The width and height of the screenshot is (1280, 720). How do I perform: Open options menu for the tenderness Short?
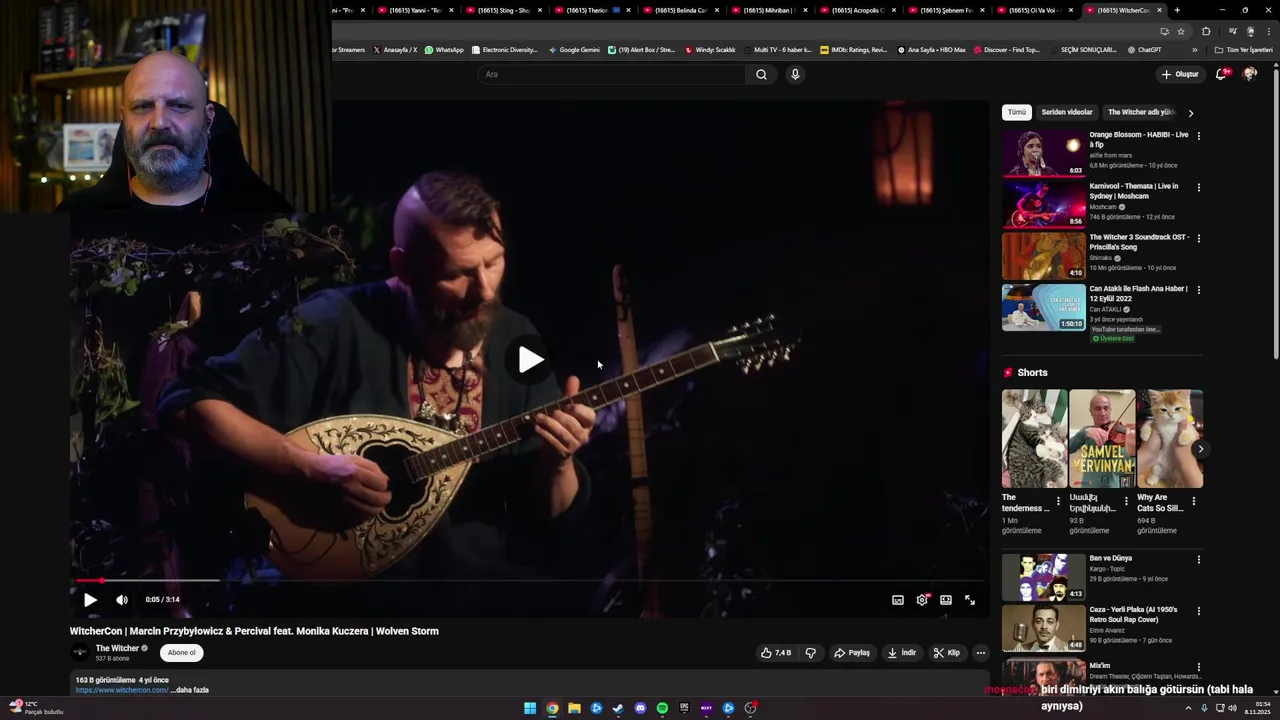point(1058,501)
